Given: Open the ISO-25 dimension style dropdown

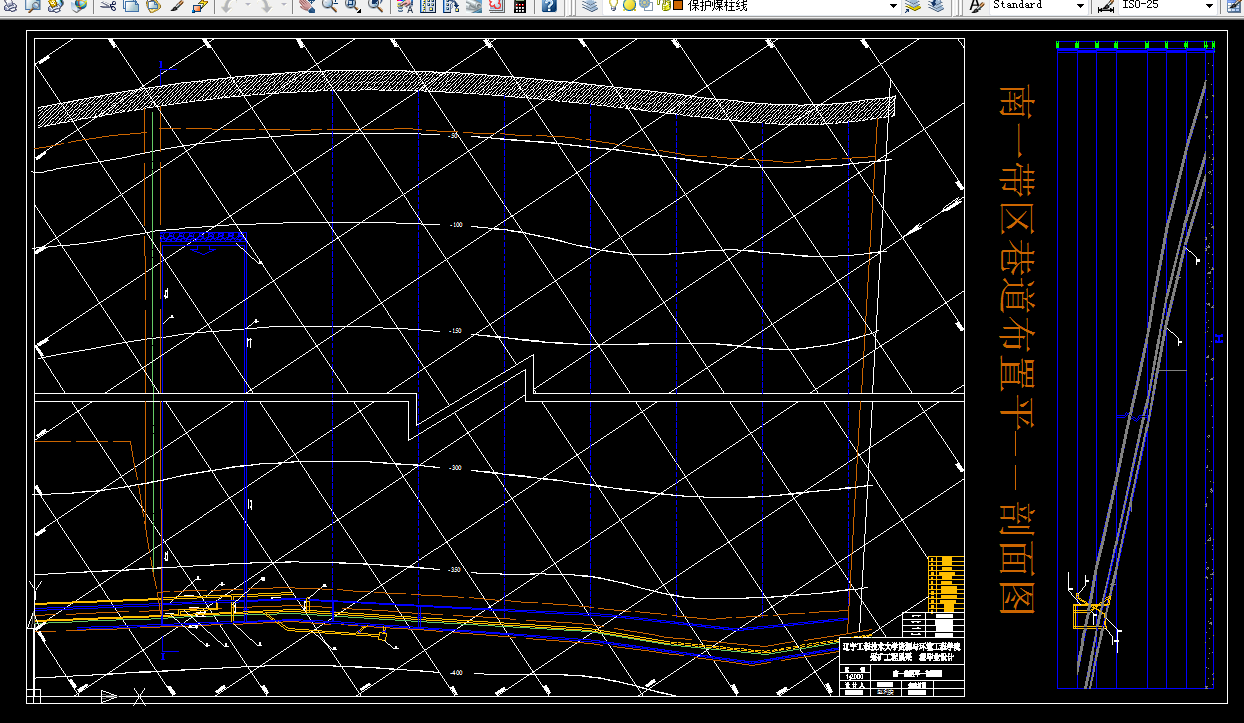Looking at the screenshot, I should (1209, 6).
